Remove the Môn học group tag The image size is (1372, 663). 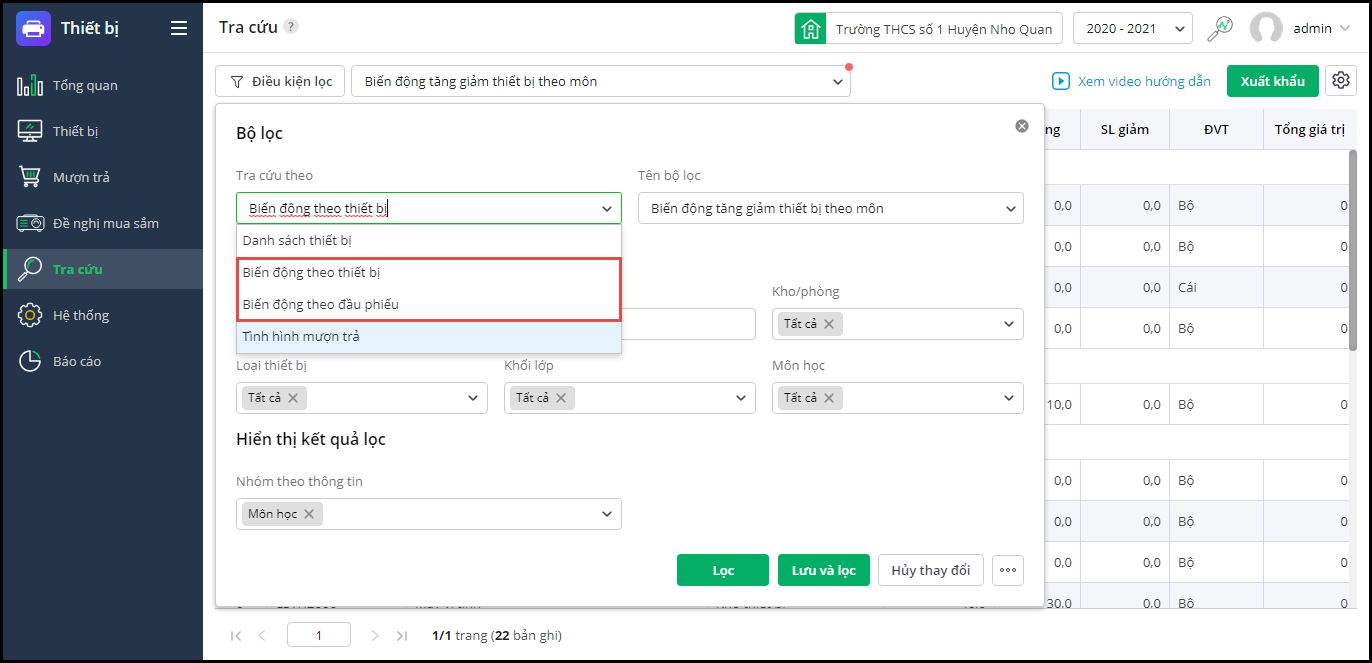point(309,514)
